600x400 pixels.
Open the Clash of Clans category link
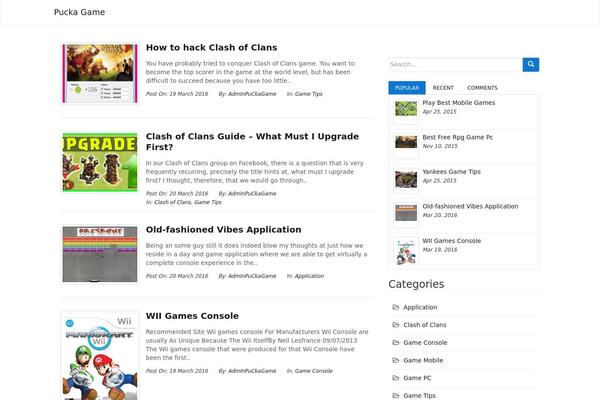[425, 325]
